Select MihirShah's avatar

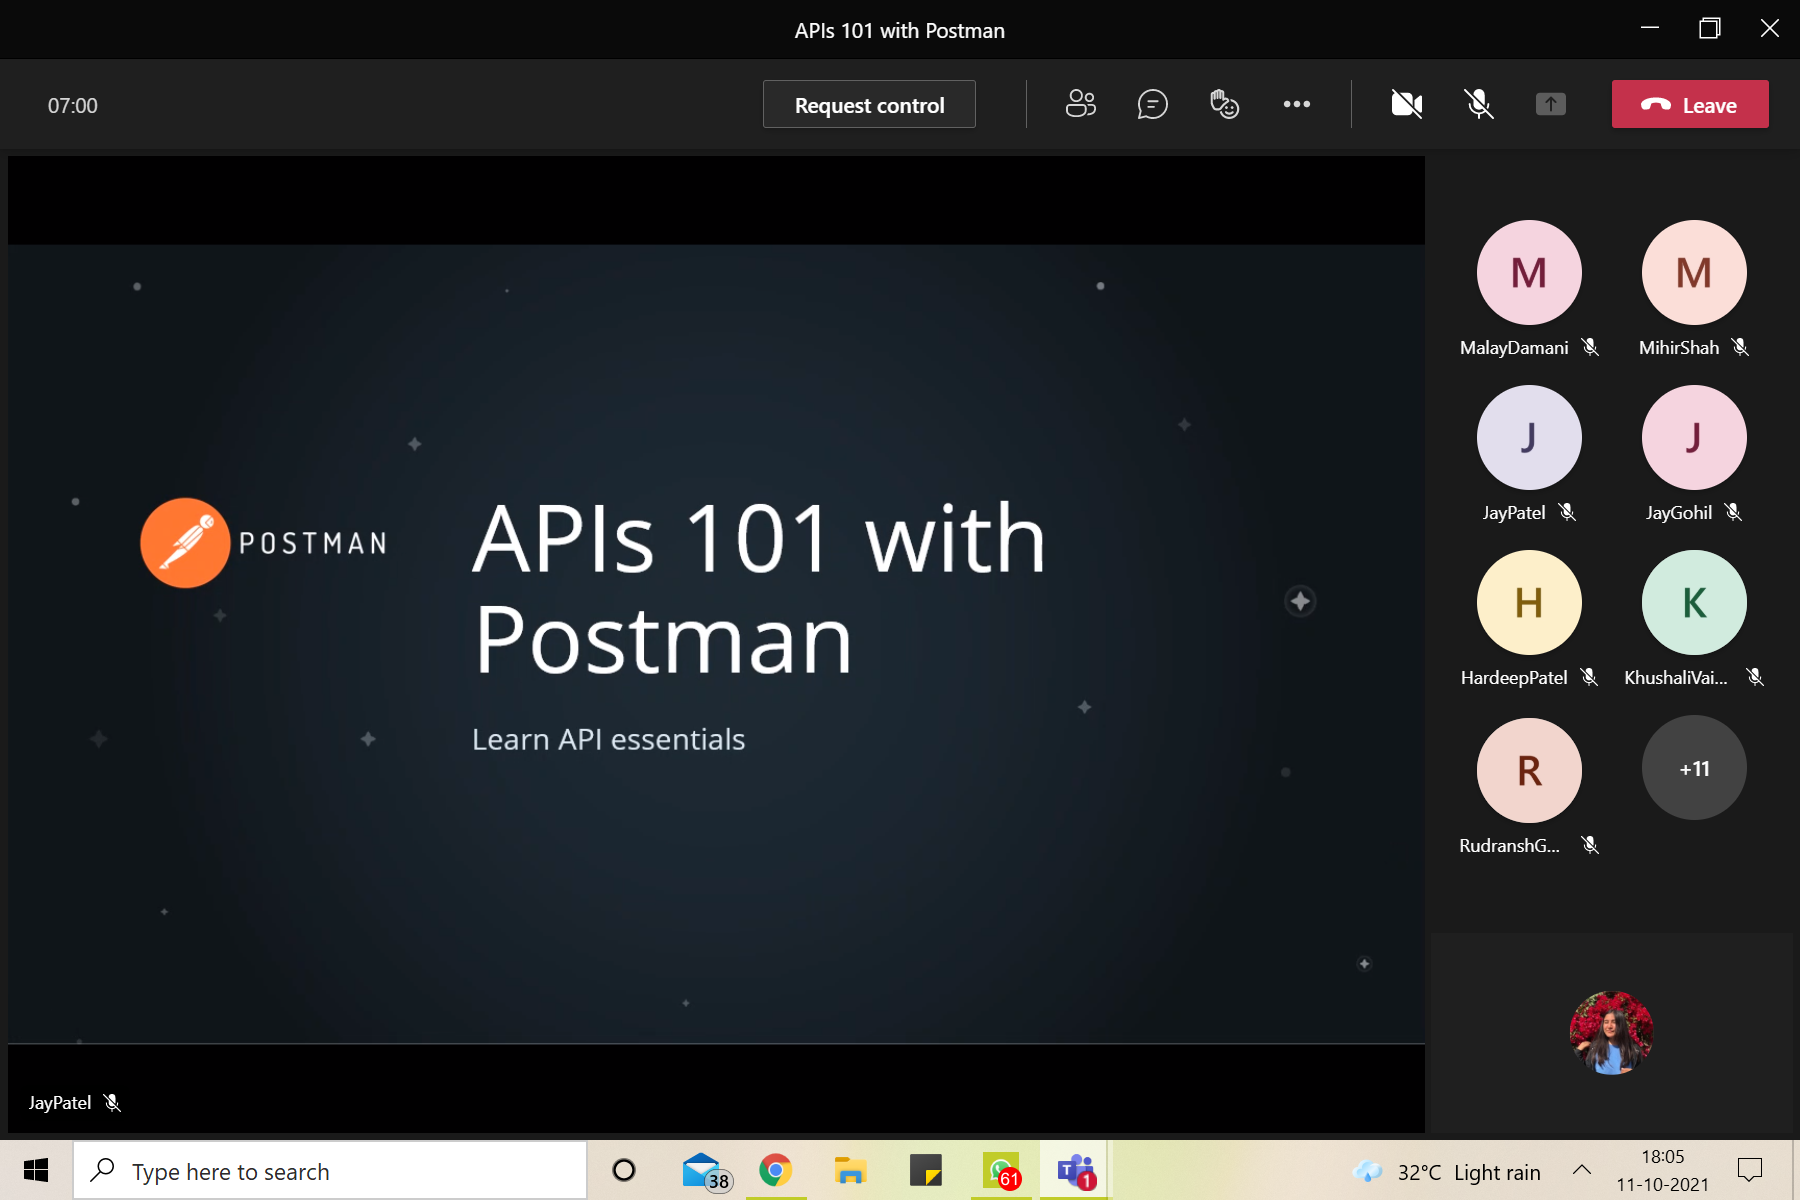click(x=1694, y=272)
